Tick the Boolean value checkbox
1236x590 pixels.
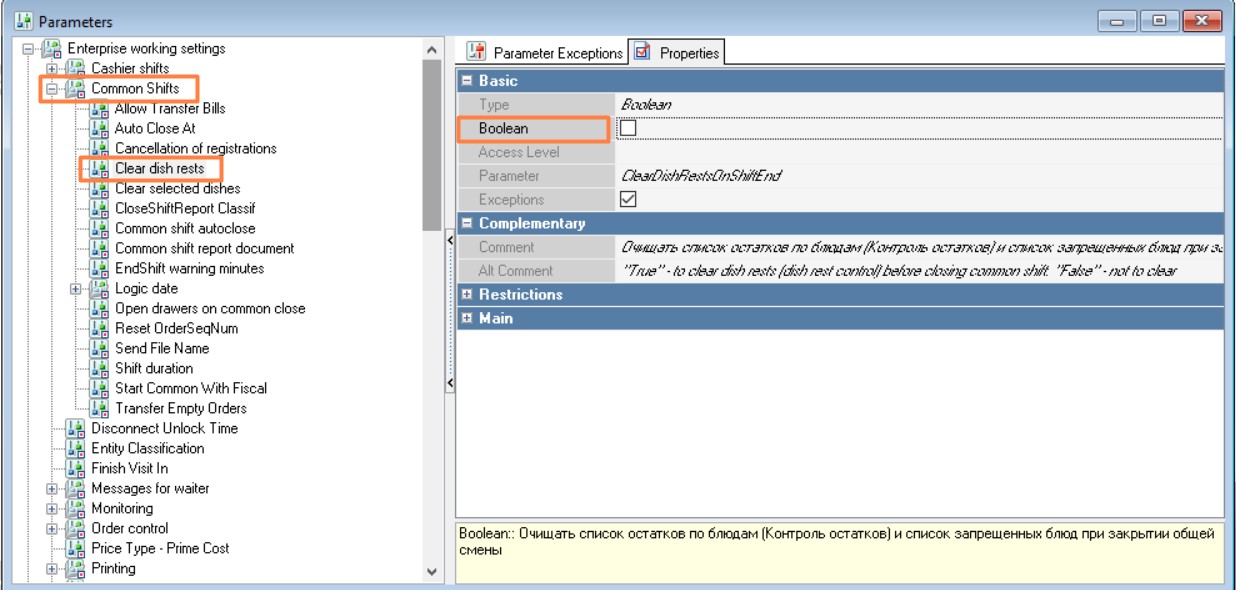tap(628, 128)
